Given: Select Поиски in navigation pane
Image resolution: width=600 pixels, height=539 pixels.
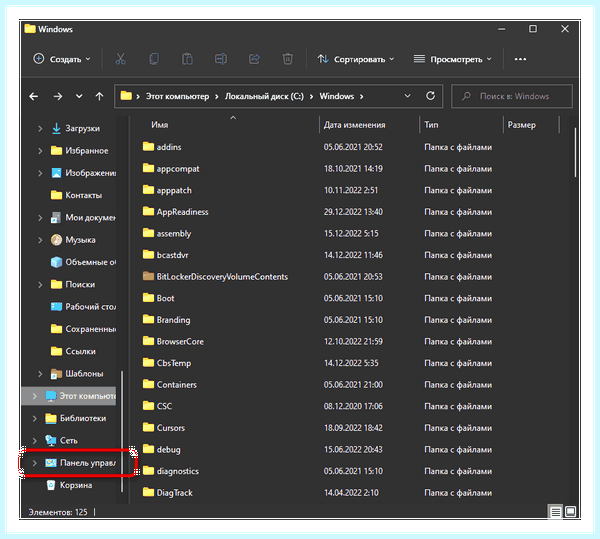Looking at the screenshot, I should point(73,284).
